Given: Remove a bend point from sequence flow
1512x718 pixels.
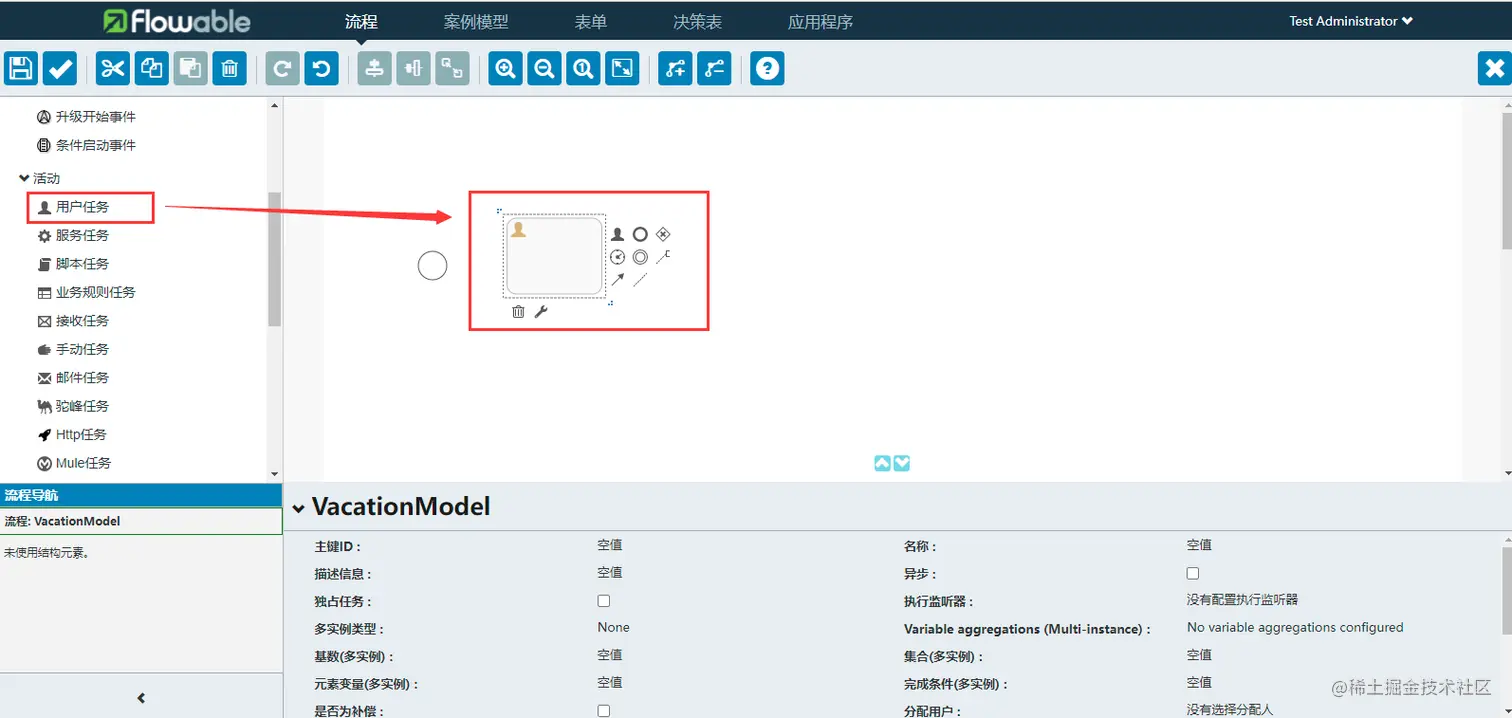Looking at the screenshot, I should coord(714,68).
